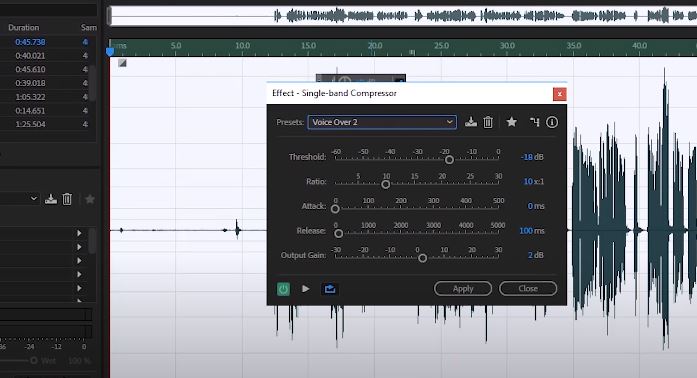Screen dimensions: 697x378
Task: Select file row with duration 0:45.610
Action: coord(48,69)
